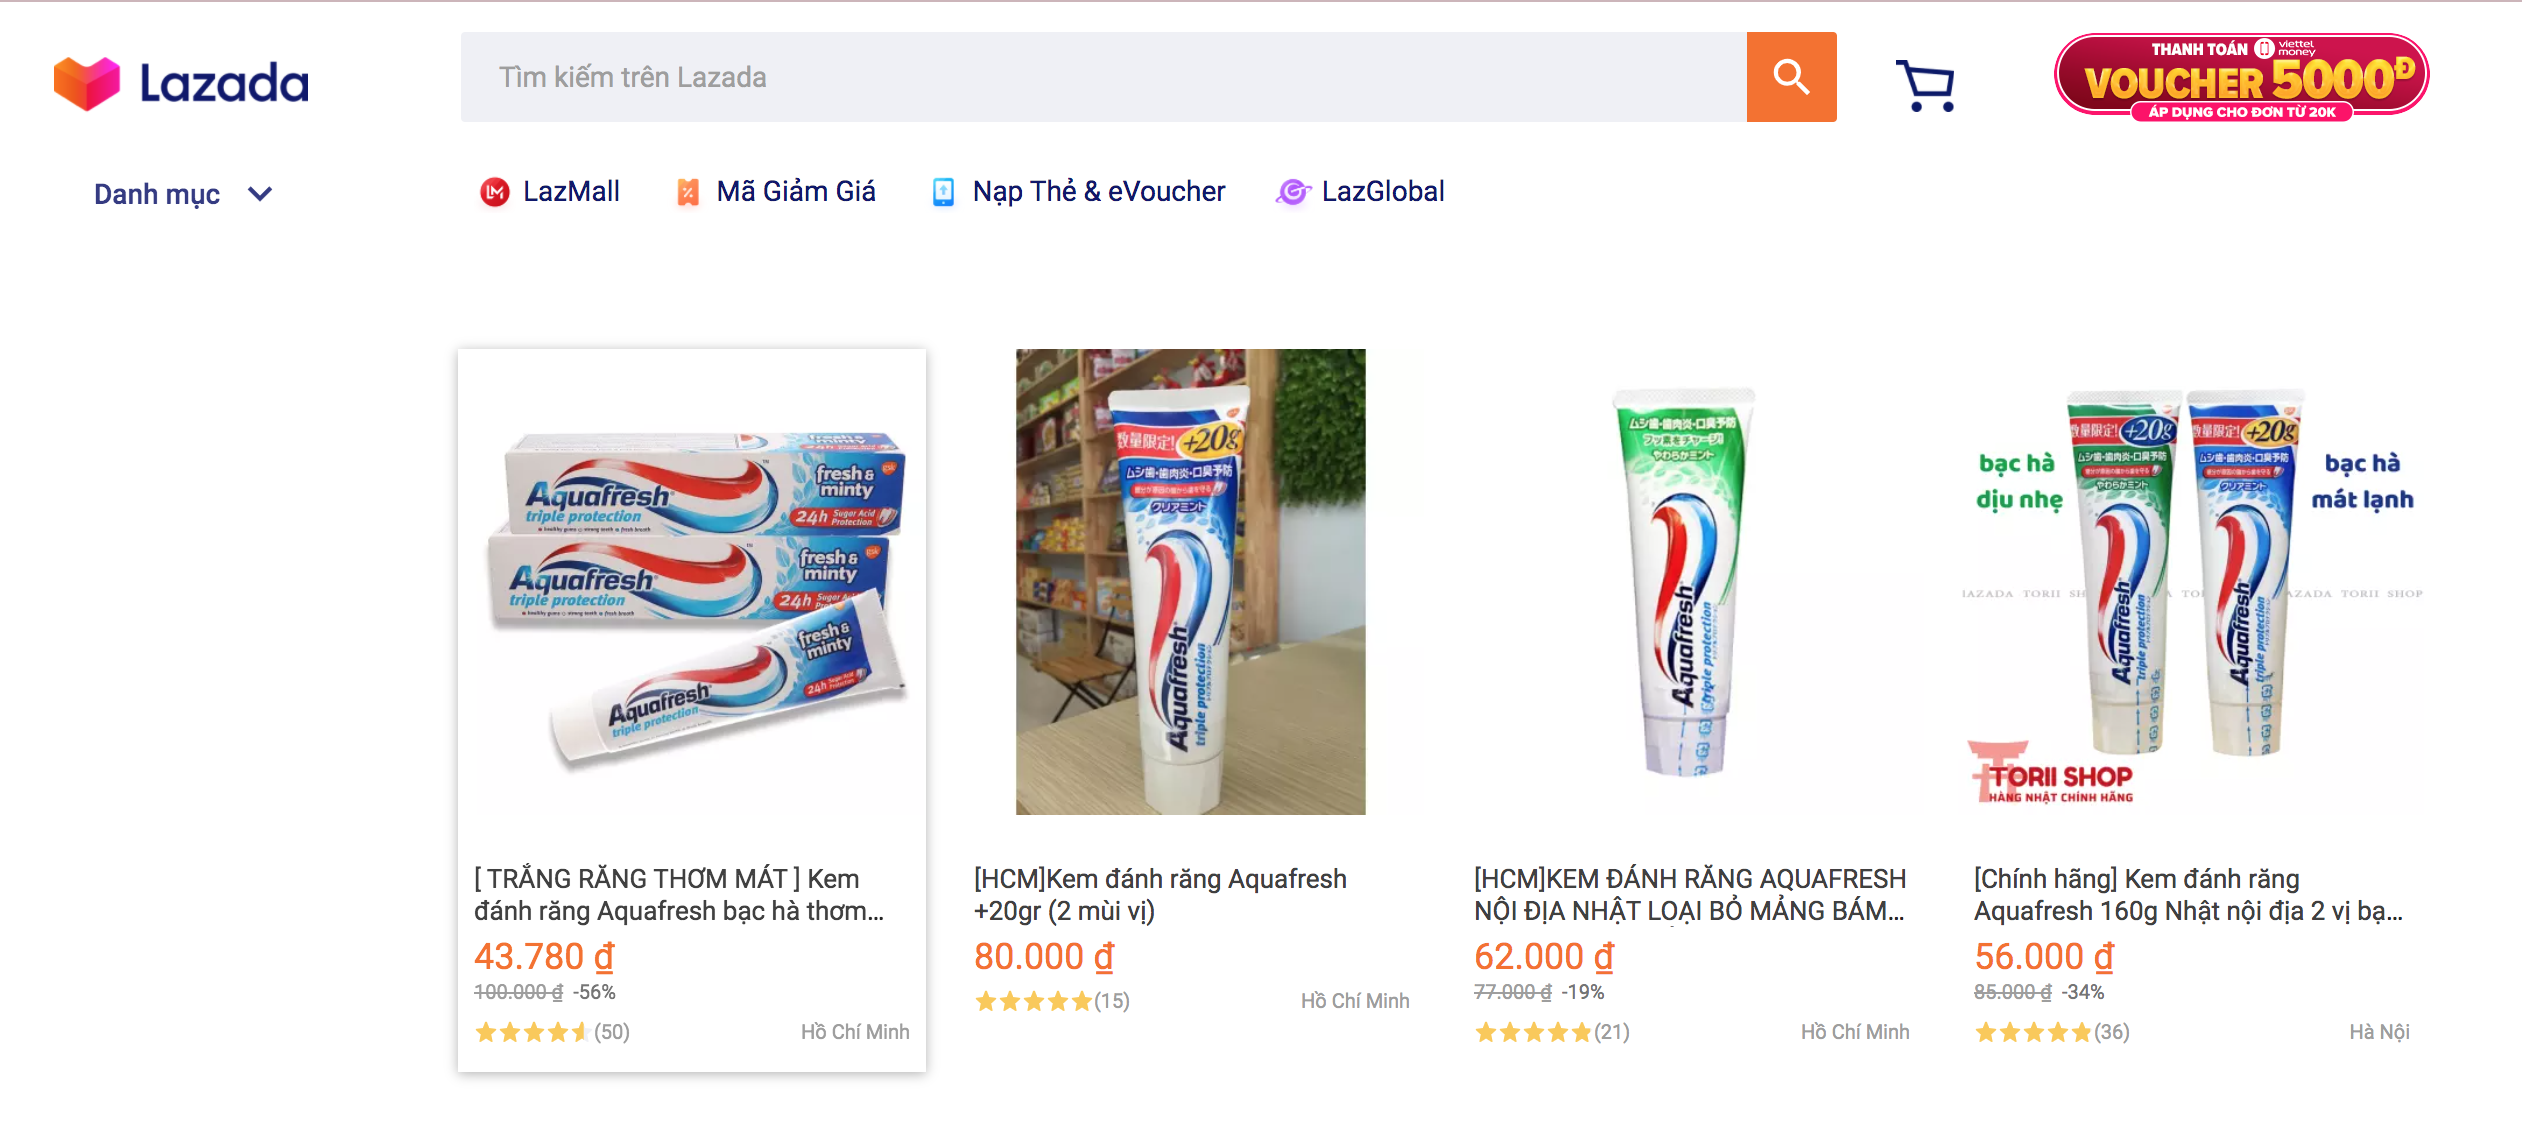Click the Aquafresh fresh & minty boxes image
This screenshot has width=2522, height=1136.
pos(692,590)
